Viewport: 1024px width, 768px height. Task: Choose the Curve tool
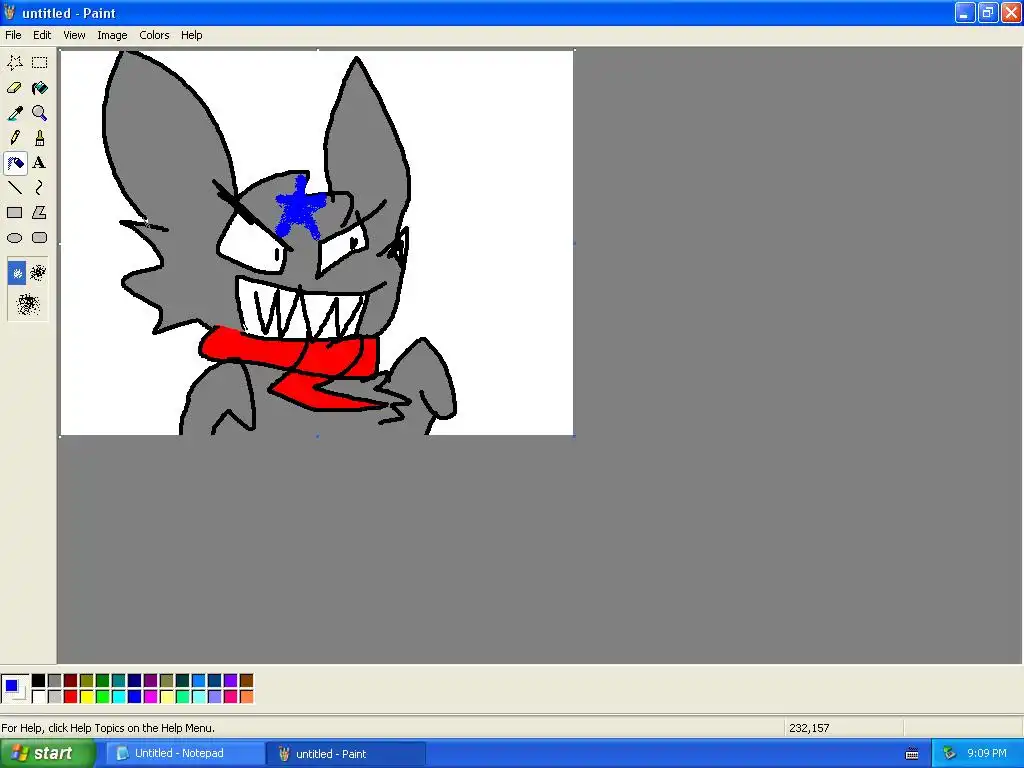click(40, 187)
